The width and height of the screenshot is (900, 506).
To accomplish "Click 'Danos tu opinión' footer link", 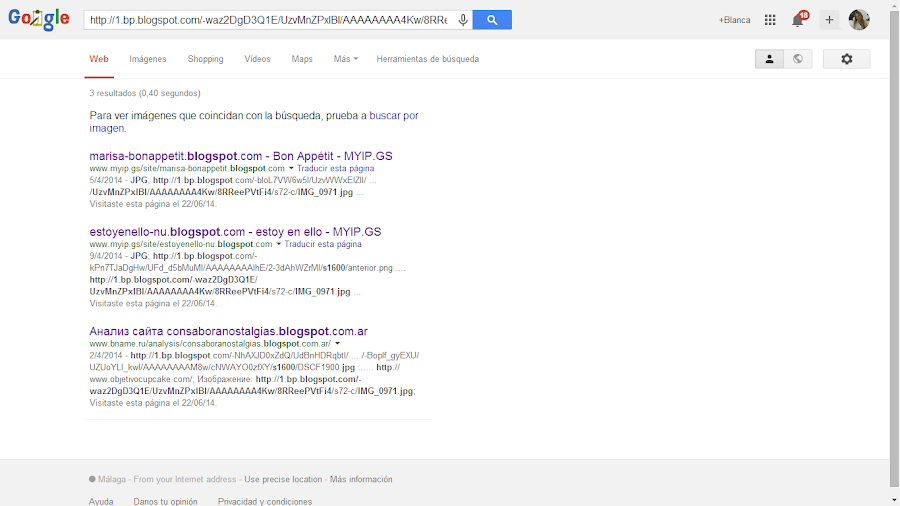I will click(x=165, y=501).
